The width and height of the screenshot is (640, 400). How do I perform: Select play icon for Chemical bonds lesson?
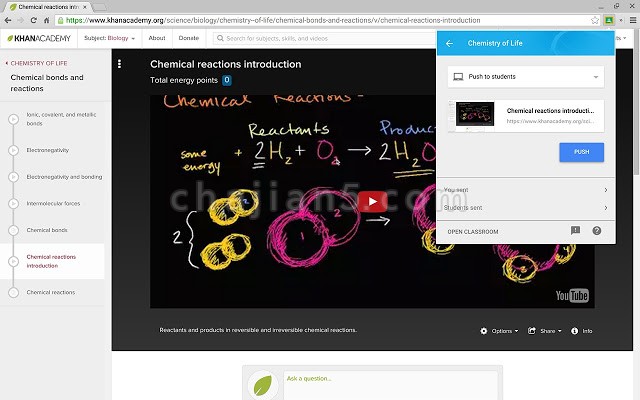13,230
